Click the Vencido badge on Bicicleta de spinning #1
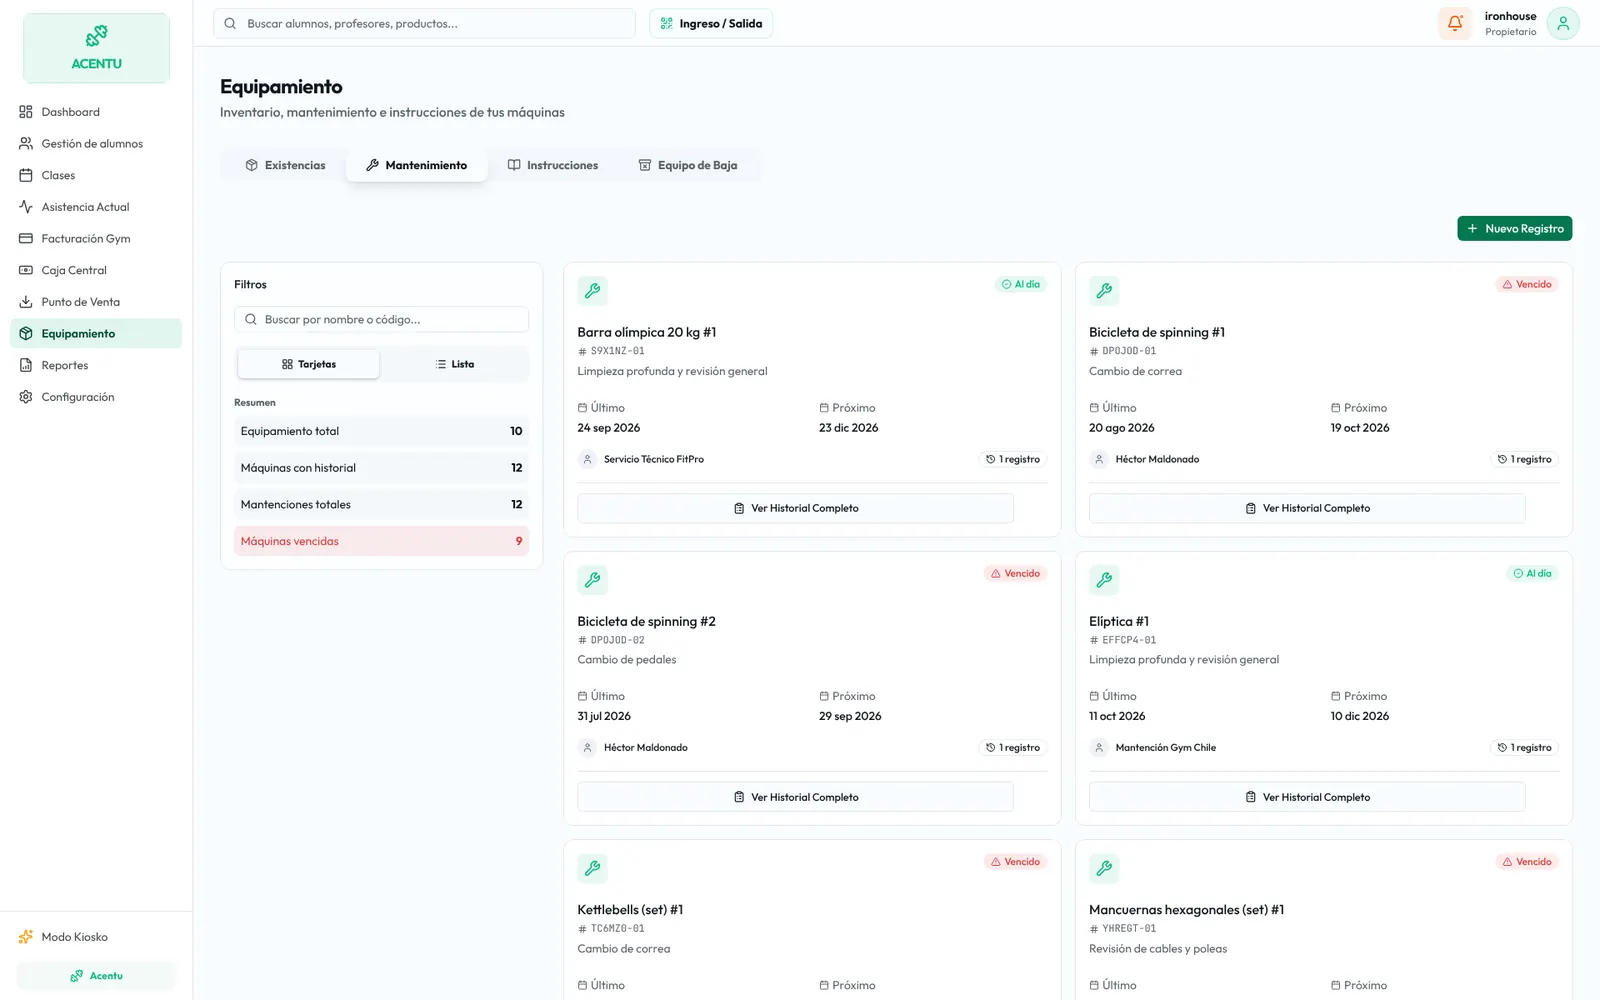Viewport: 1600px width, 1000px height. coord(1527,285)
